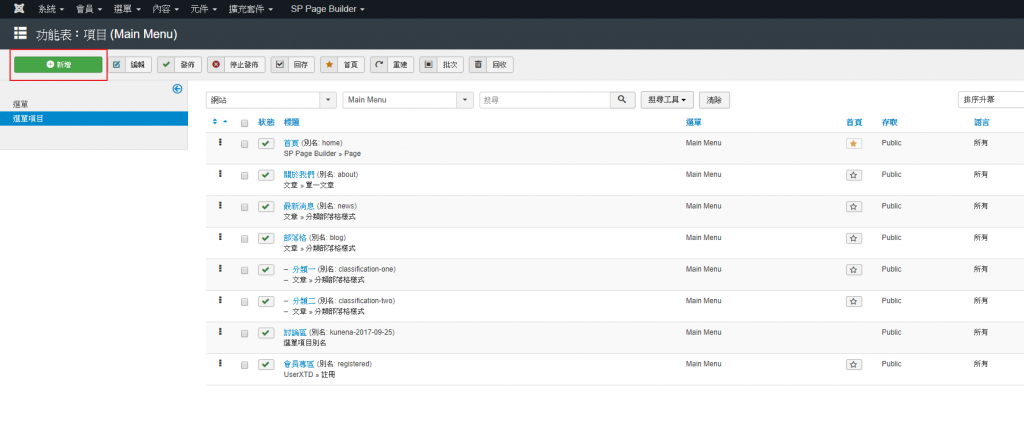Image resolution: width=1024 pixels, height=436 pixels.
Task: Select the 會員專區 row checkbox
Action: pyautogui.click(x=244, y=364)
